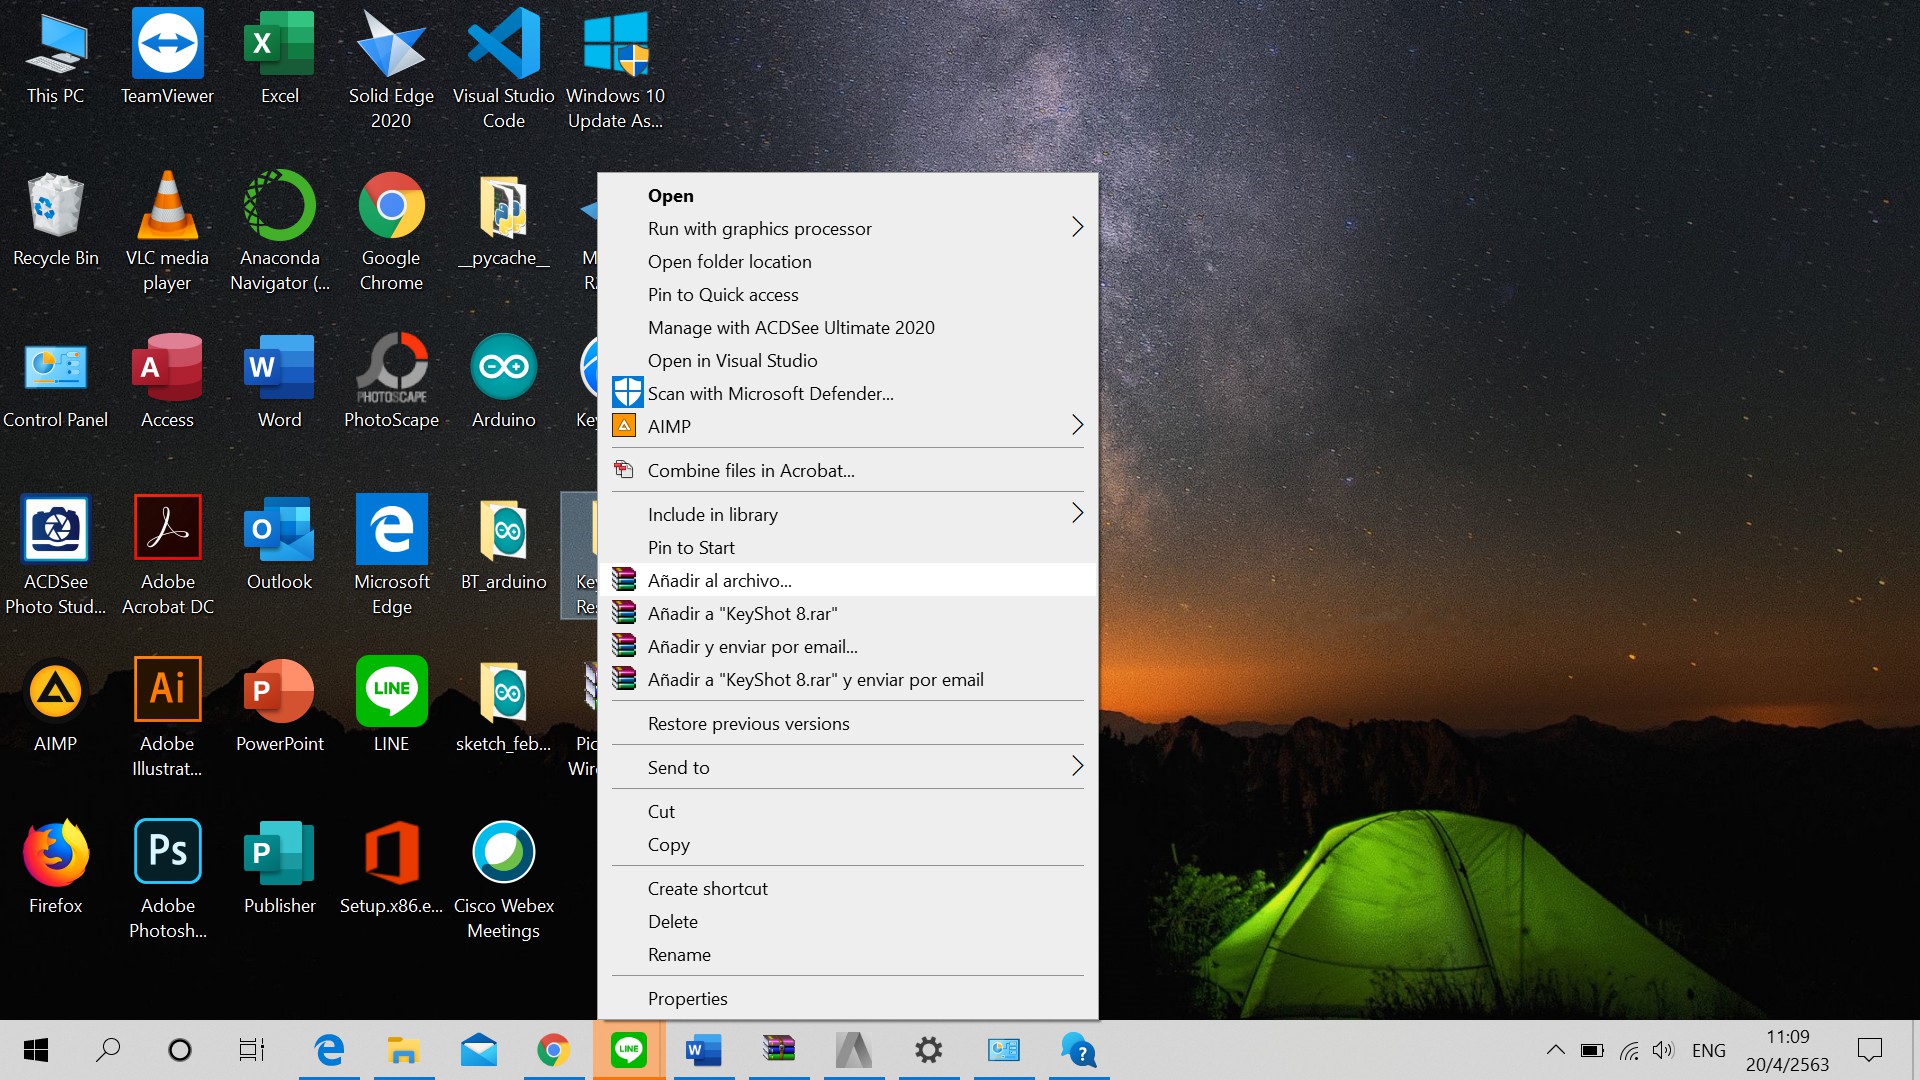
Task: Select the LINE desktop icon
Action: (x=391, y=706)
